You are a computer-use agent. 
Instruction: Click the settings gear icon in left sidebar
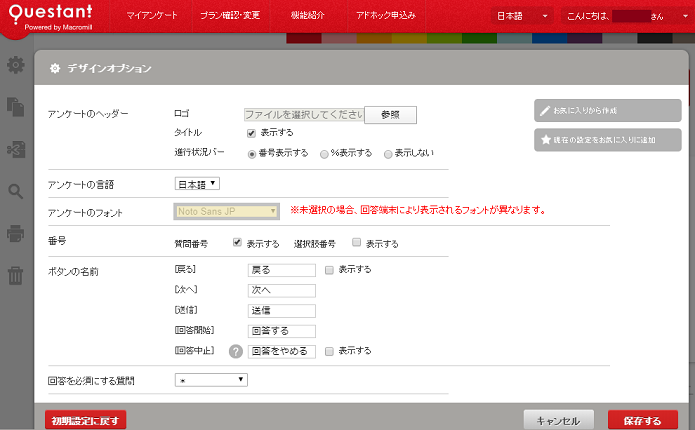(15, 65)
